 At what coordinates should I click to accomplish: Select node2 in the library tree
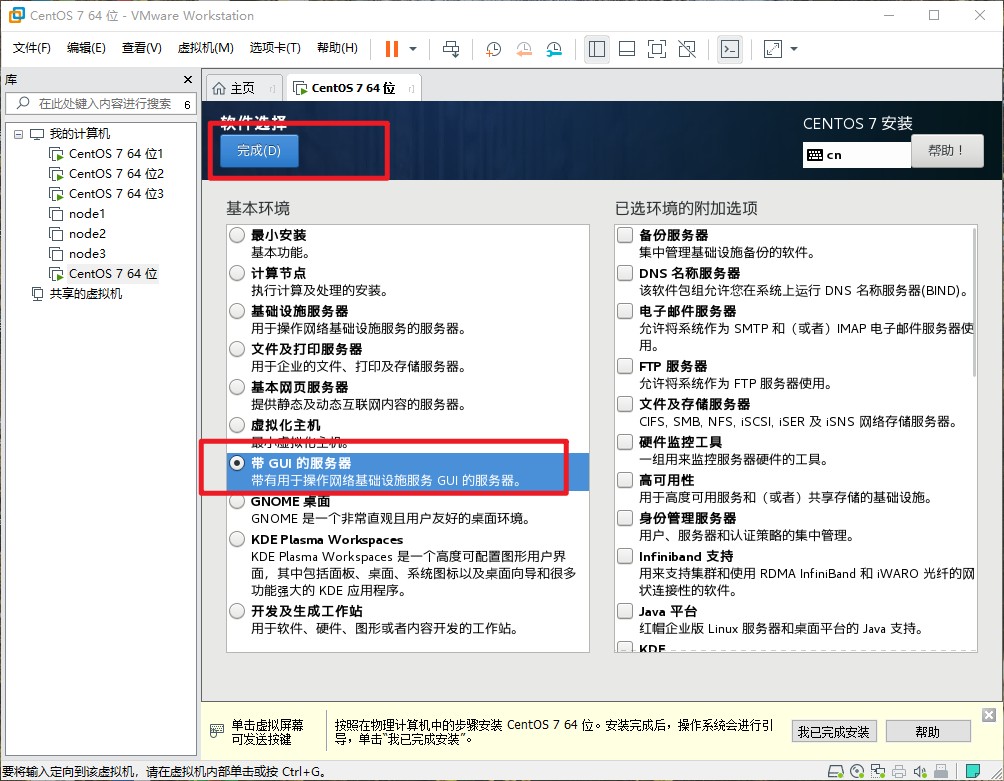click(x=77, y=234)
